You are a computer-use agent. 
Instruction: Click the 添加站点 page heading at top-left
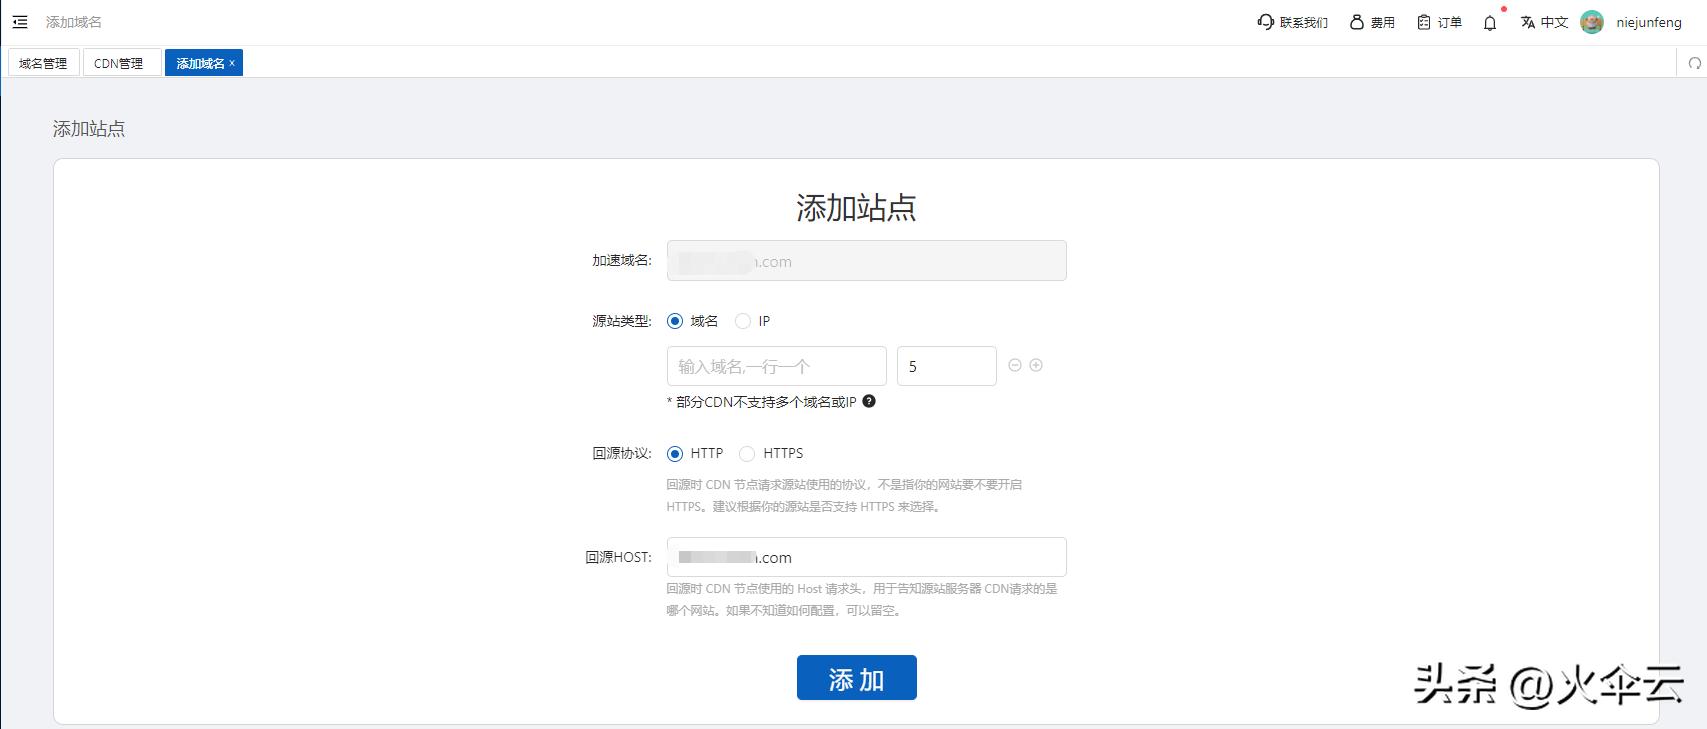tap(89, 129)
